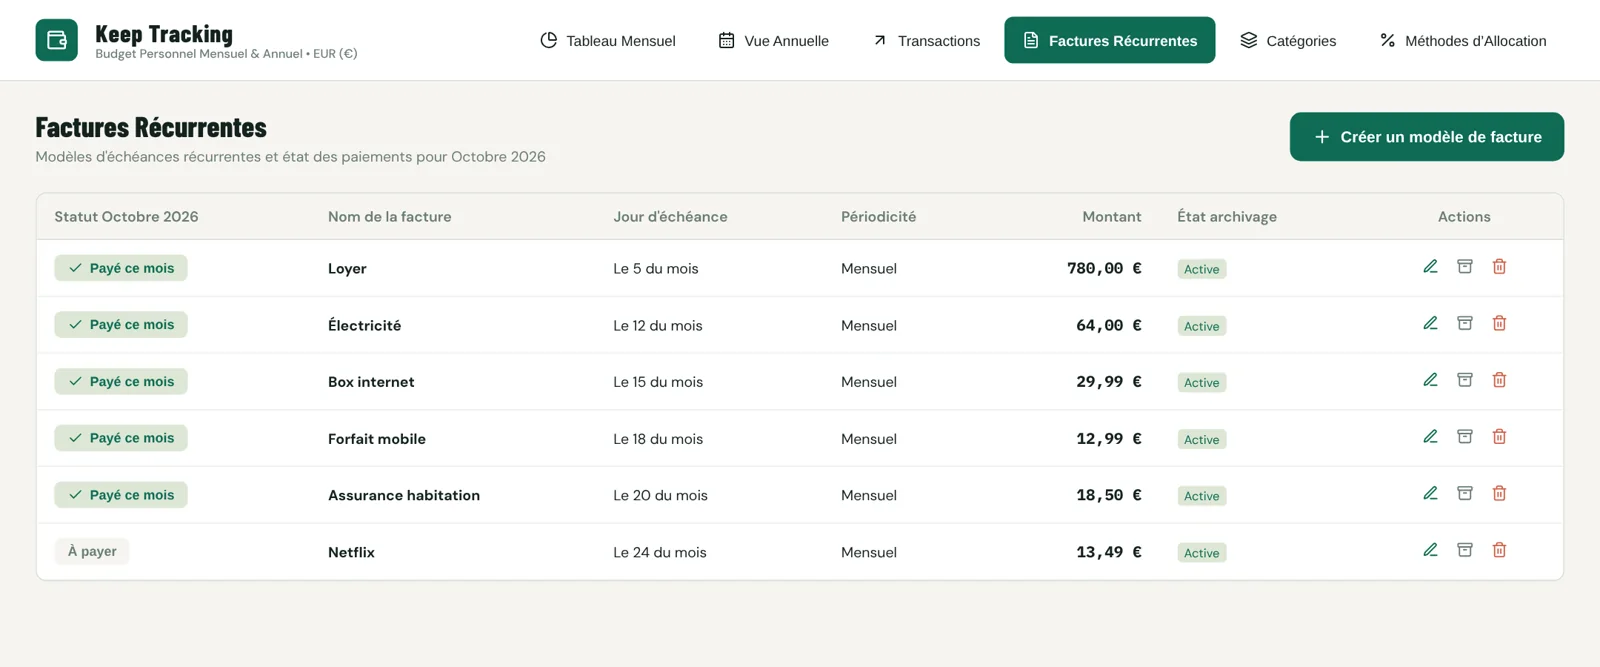The image size is (1600, 667).
Task: Click the Périodicité column header
Action: (878, 217)
